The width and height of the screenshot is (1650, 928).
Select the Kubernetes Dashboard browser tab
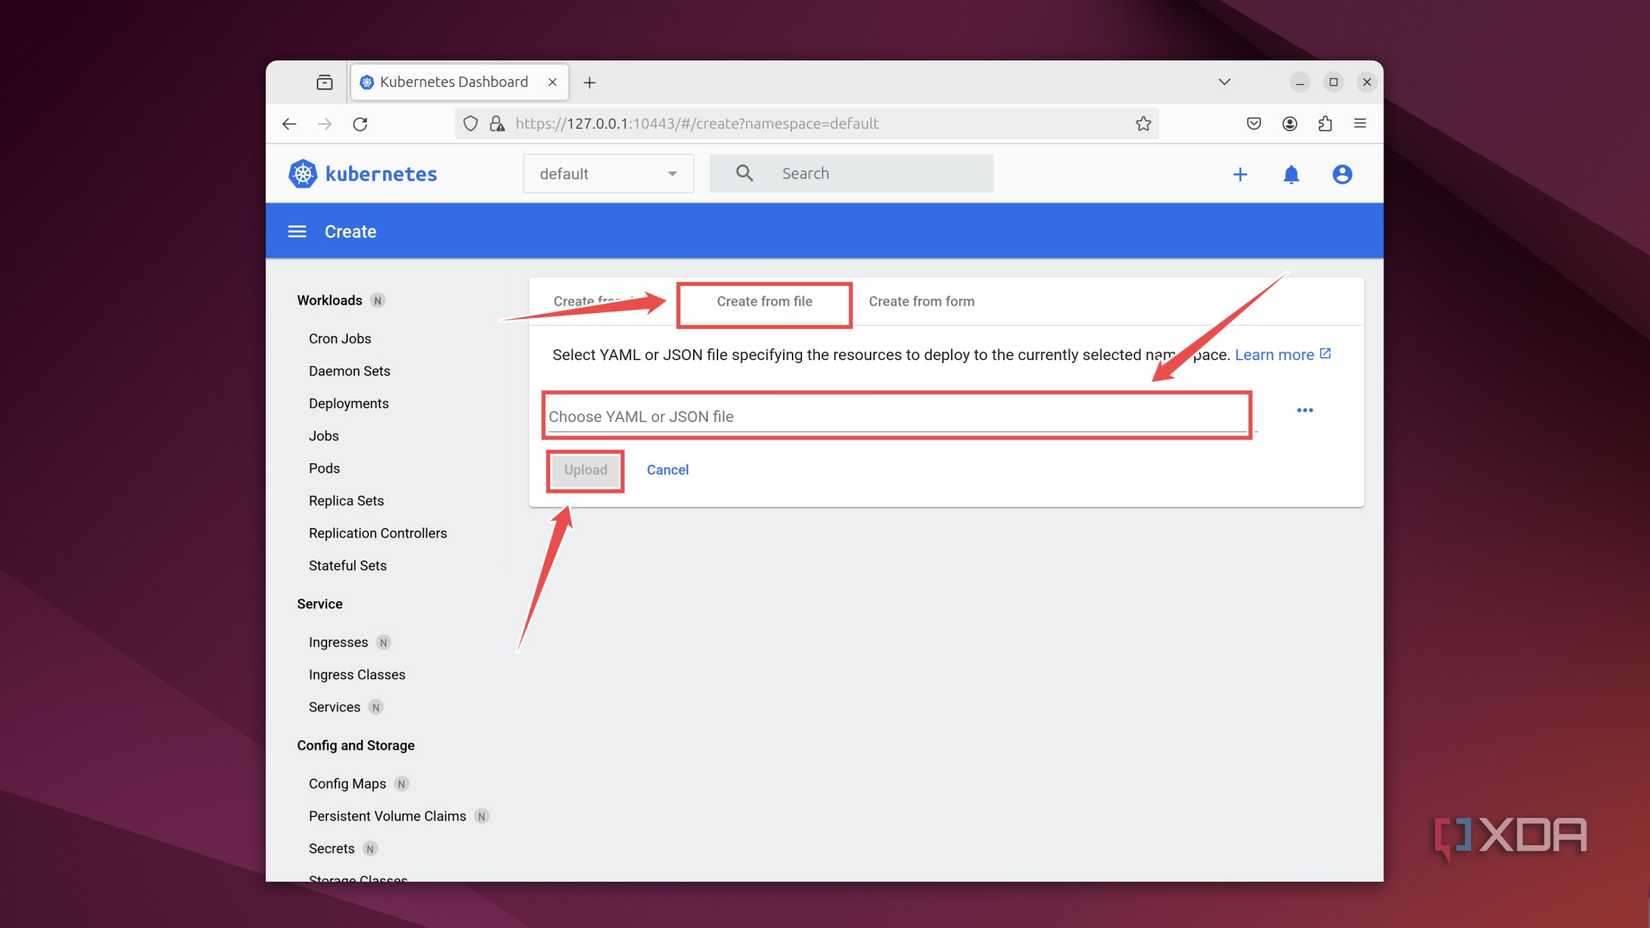click(x=459, y=82)
